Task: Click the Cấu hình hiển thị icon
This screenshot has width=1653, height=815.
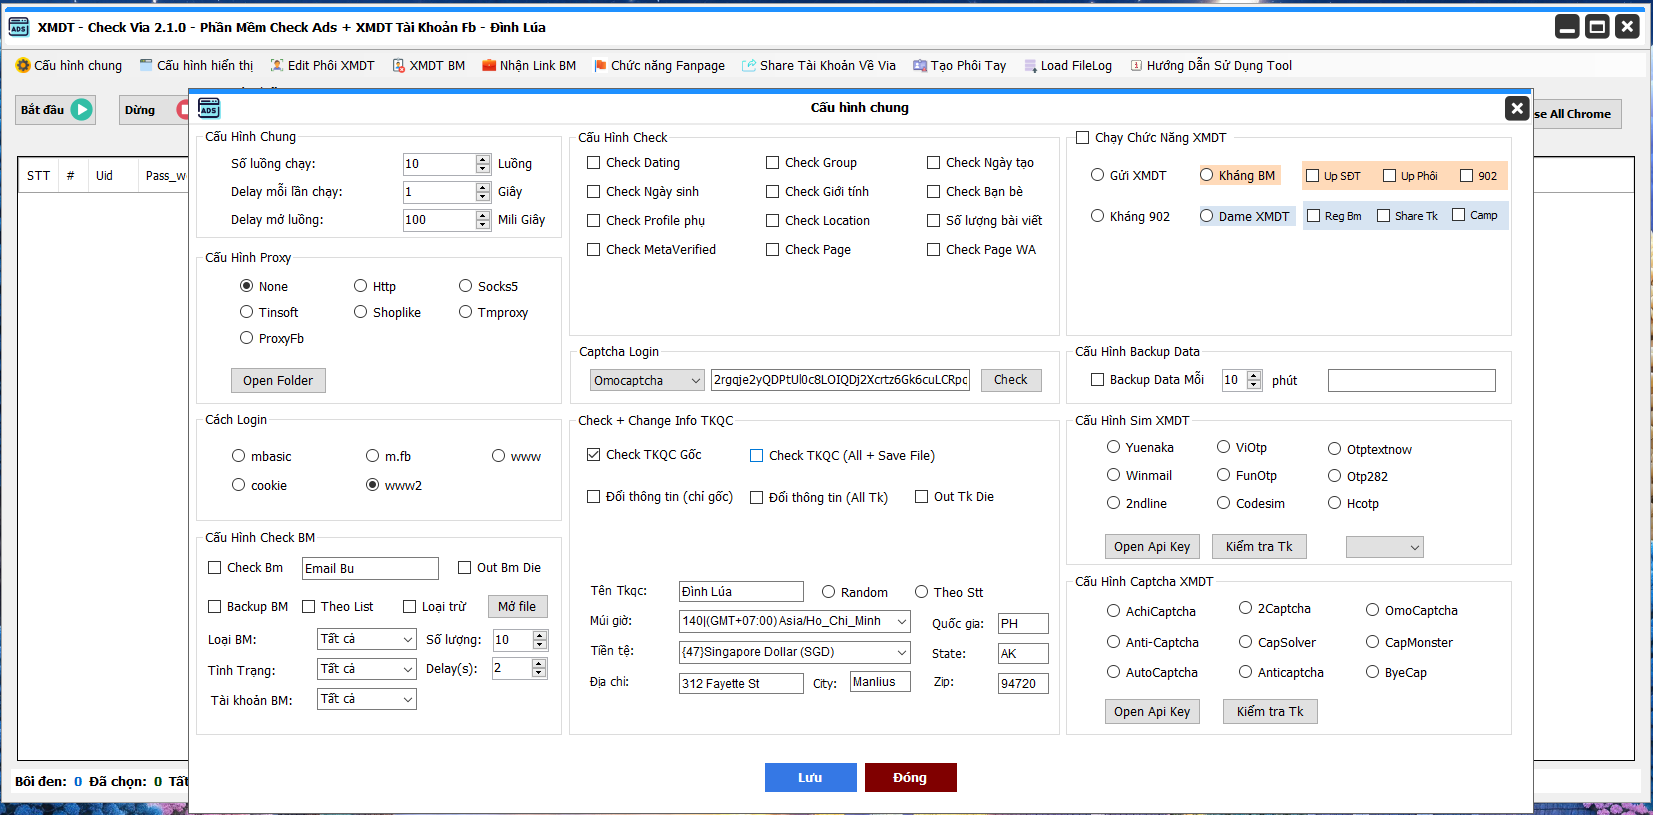Action: tap(146, 65)
